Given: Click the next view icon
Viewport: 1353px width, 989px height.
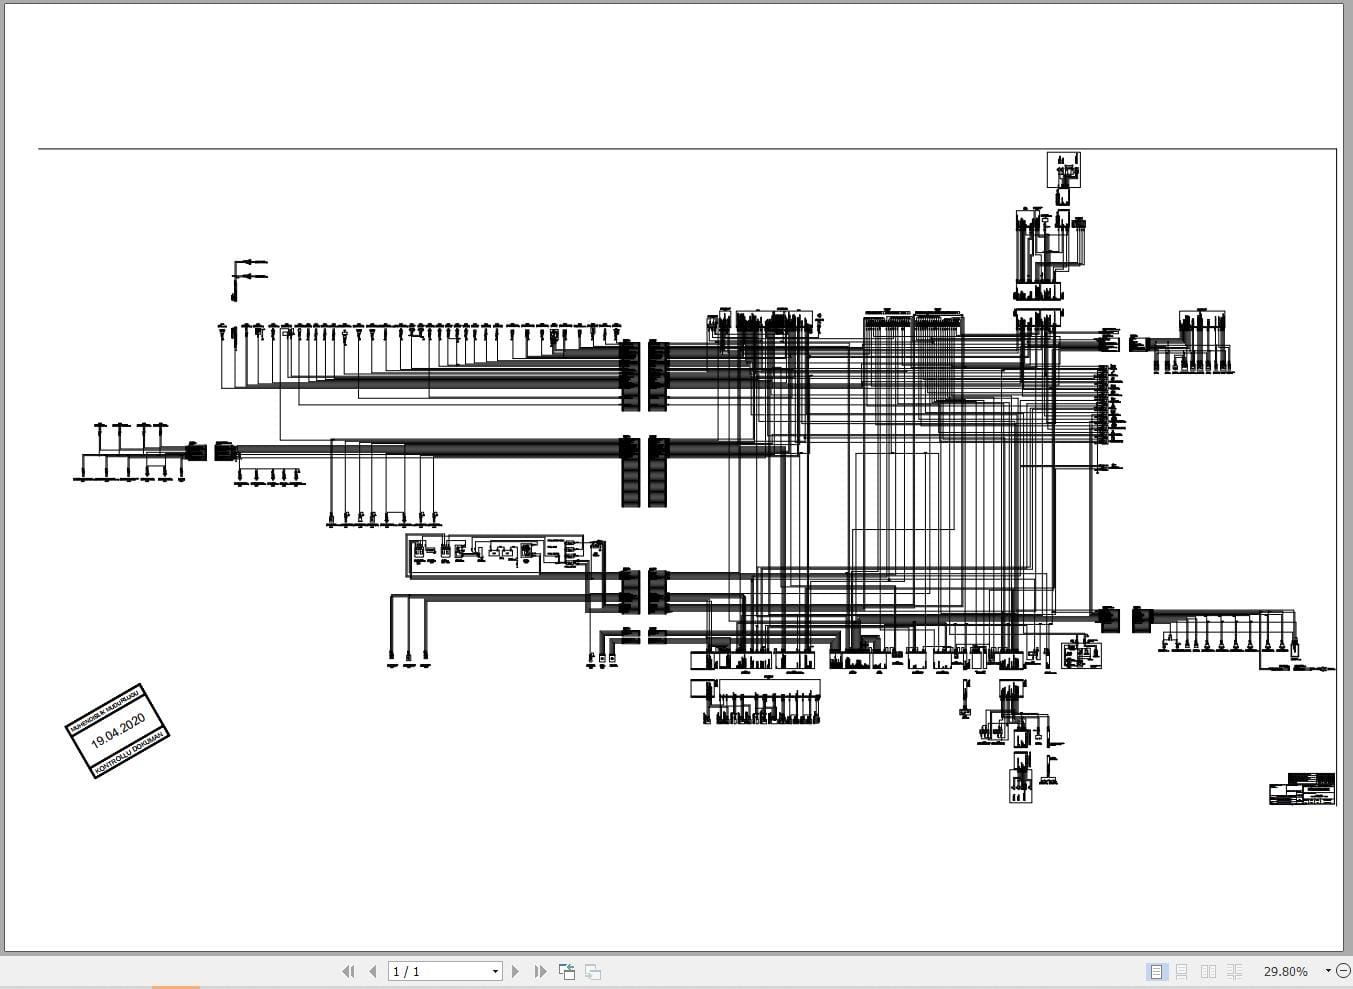Looking at the screenshot, I should pyautogui.click(x=593, y=971).
